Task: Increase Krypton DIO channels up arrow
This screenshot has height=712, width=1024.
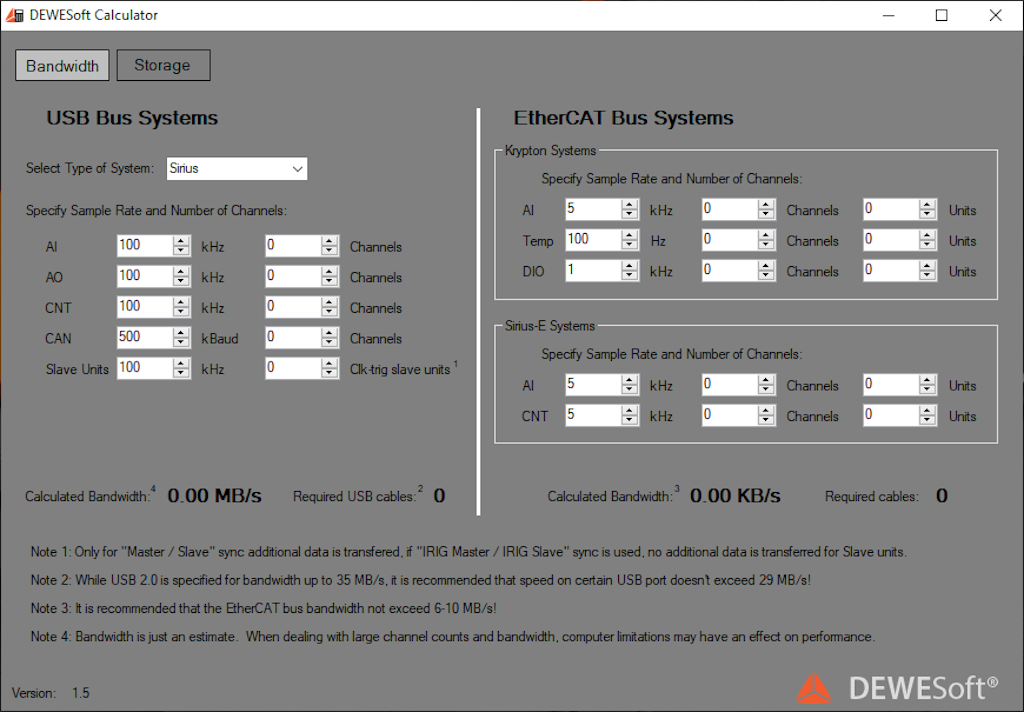Action: [766, 266]
